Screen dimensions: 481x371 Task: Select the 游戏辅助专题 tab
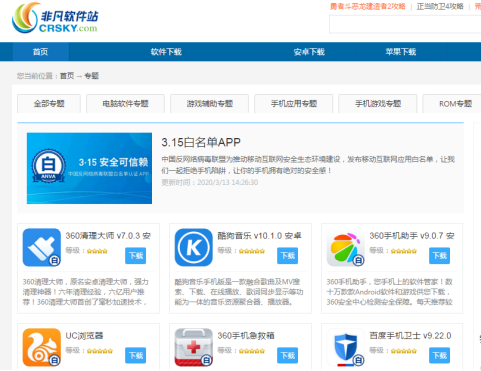click(209, 104)
